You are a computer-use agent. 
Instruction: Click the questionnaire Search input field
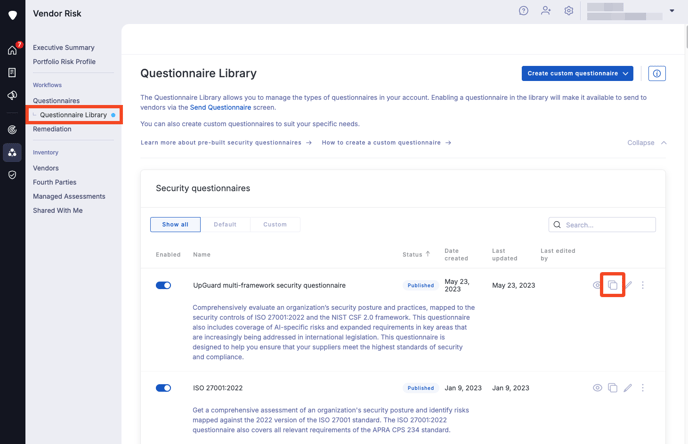[x=602, y=225]
